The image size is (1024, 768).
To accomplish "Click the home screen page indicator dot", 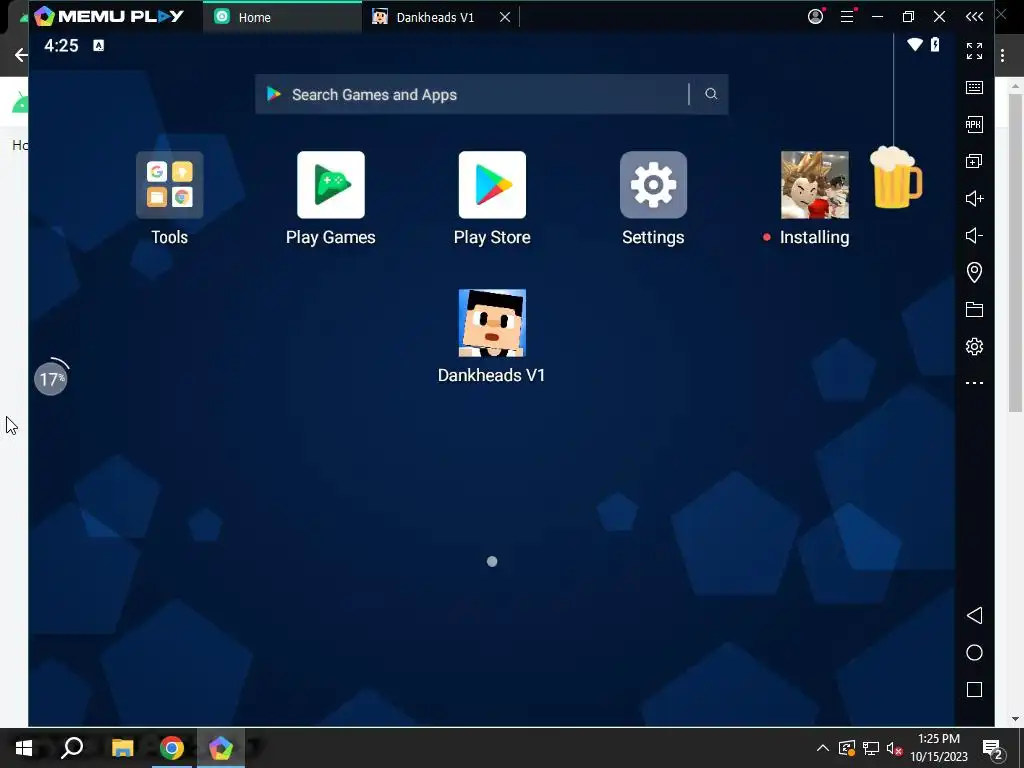I will click(492, 561).
